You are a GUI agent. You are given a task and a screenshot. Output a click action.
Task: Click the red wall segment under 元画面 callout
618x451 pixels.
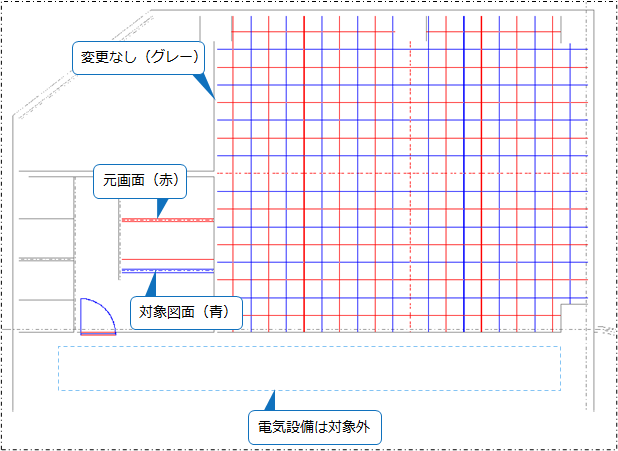[166, 219]
